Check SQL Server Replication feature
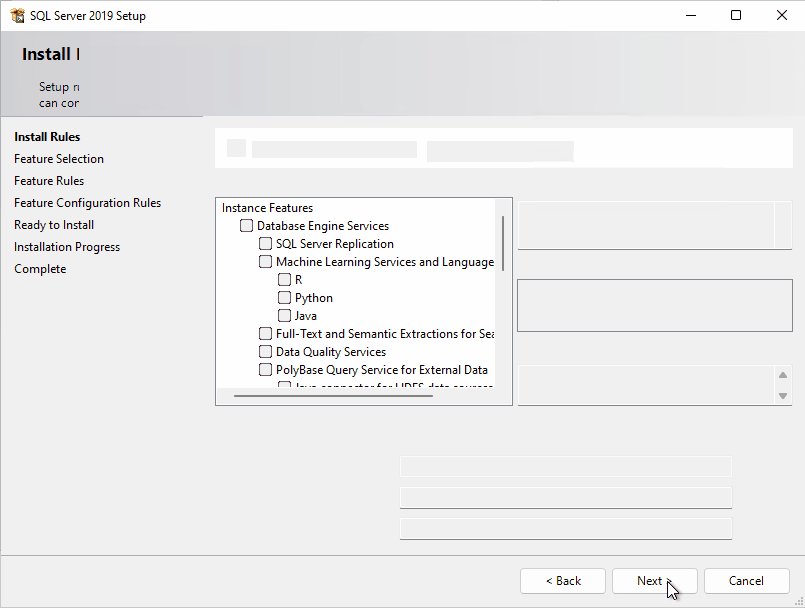Viewport: 805px width, 608px height. pyautogui.click(x=265, y=243)
